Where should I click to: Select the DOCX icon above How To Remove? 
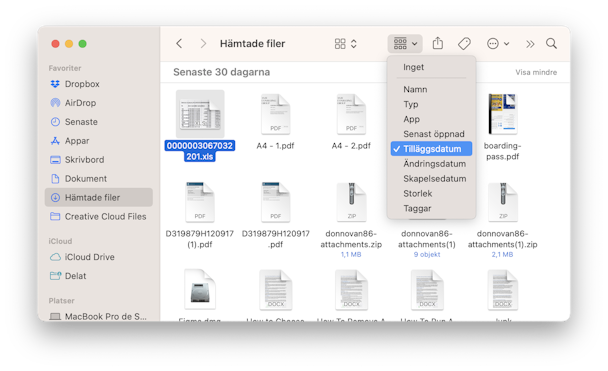(x=351, y=290)
